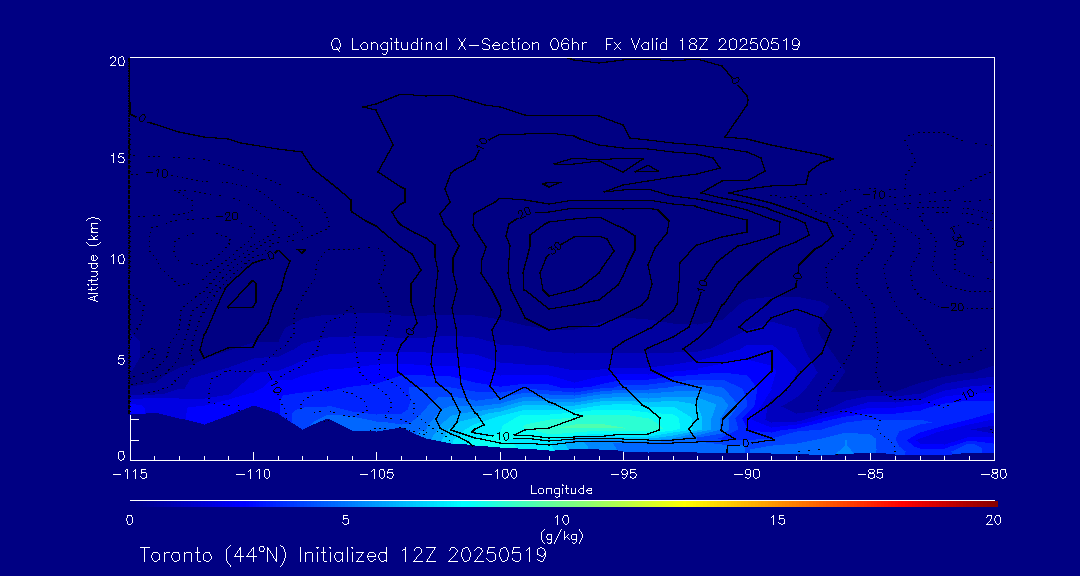This screenshot has width=1080, height=576.
Task: Click the colorbar label 15
Action: [x=778, y=521]
